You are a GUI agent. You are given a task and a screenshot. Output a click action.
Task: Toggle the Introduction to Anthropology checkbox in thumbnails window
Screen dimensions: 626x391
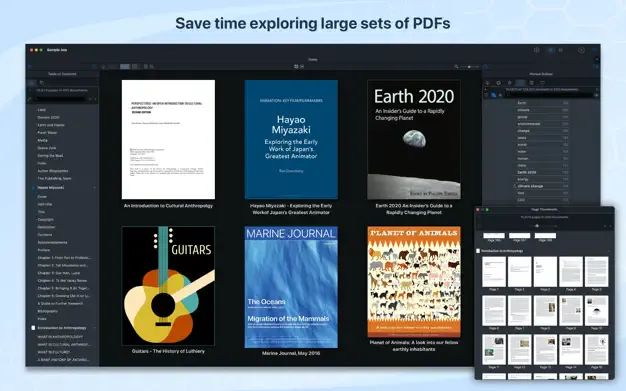point(478,251)
